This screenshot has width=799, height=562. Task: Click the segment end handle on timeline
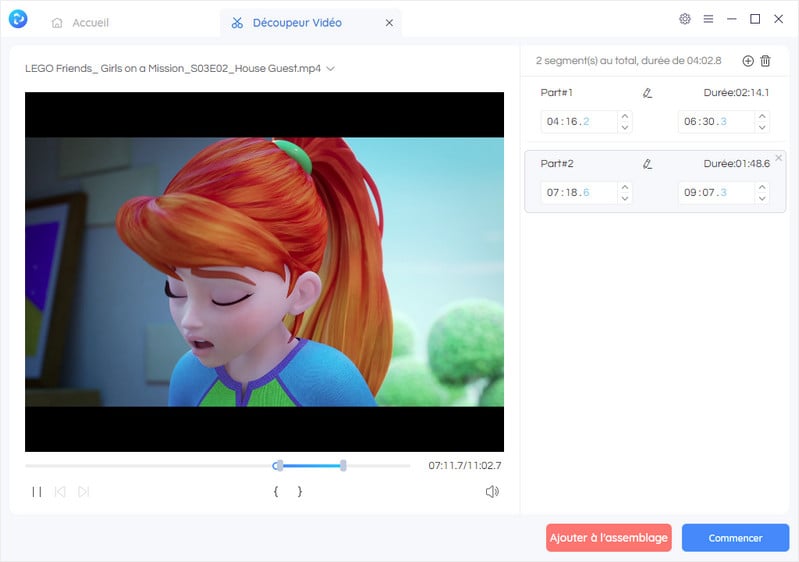[343, 465]
